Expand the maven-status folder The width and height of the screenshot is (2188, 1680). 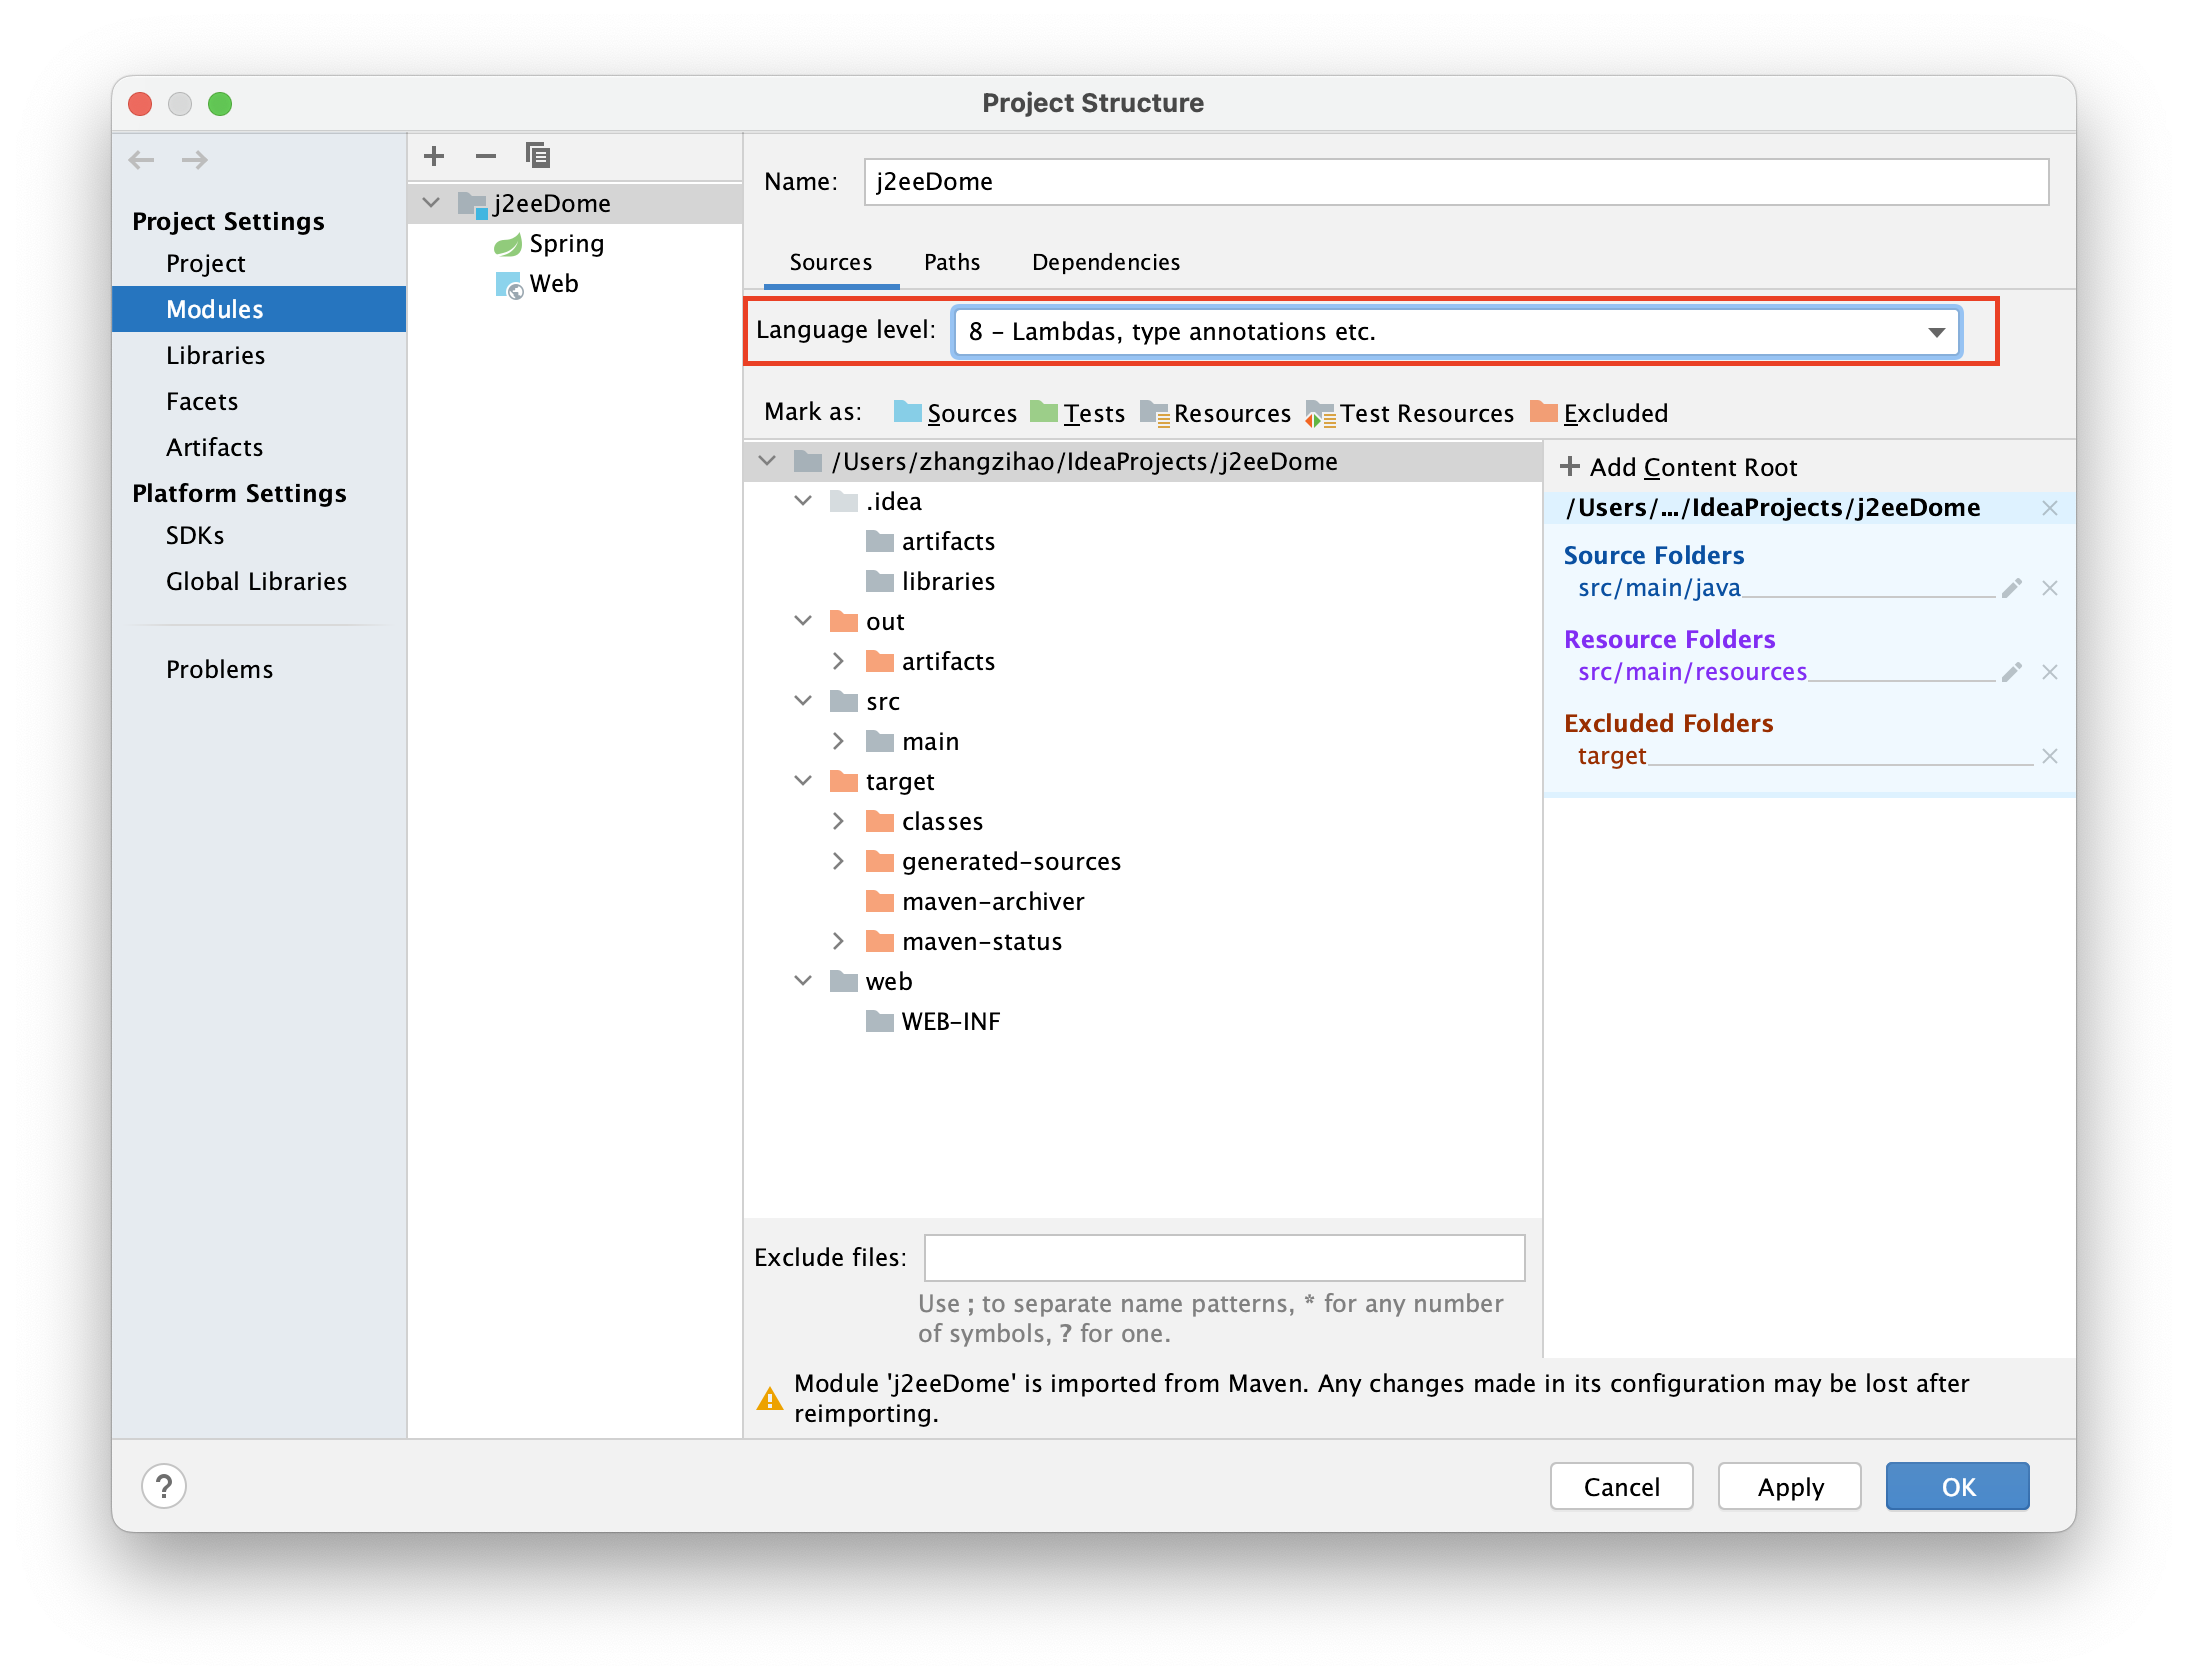(x=839, y=941)
